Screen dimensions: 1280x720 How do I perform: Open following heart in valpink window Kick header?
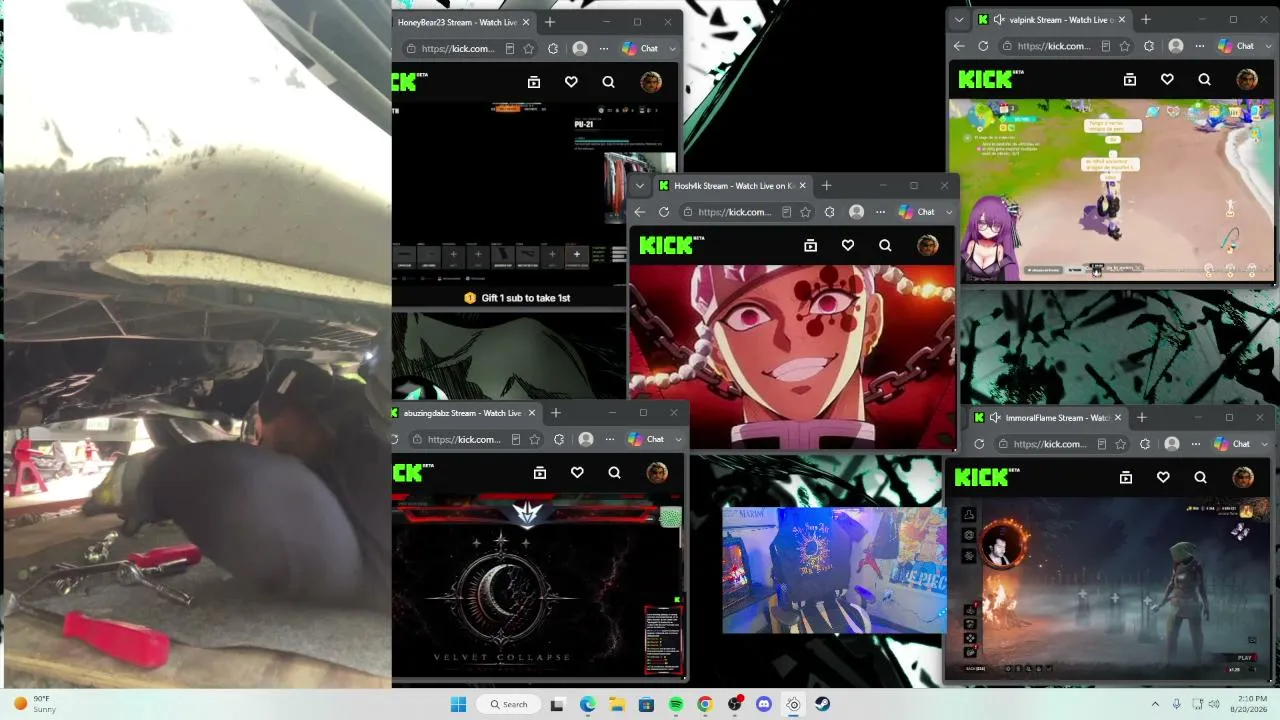[x=1167, y=79]
